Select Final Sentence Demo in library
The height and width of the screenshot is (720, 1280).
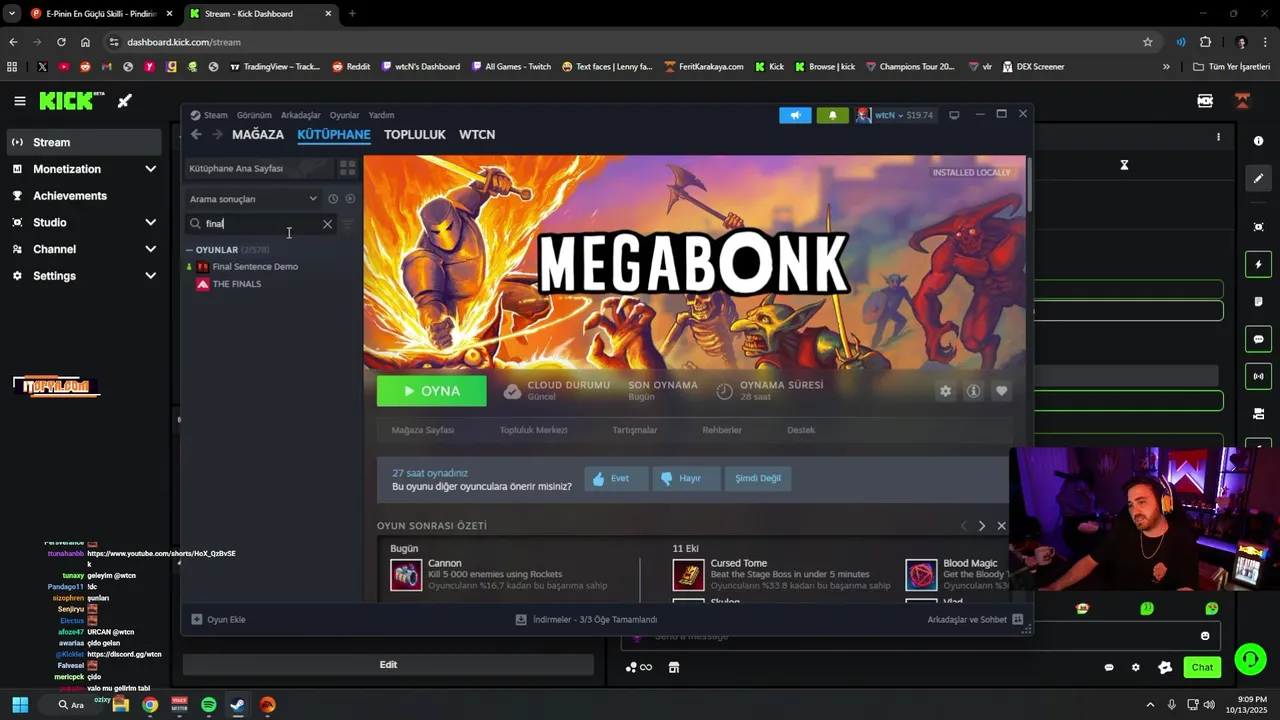point(255,267)
